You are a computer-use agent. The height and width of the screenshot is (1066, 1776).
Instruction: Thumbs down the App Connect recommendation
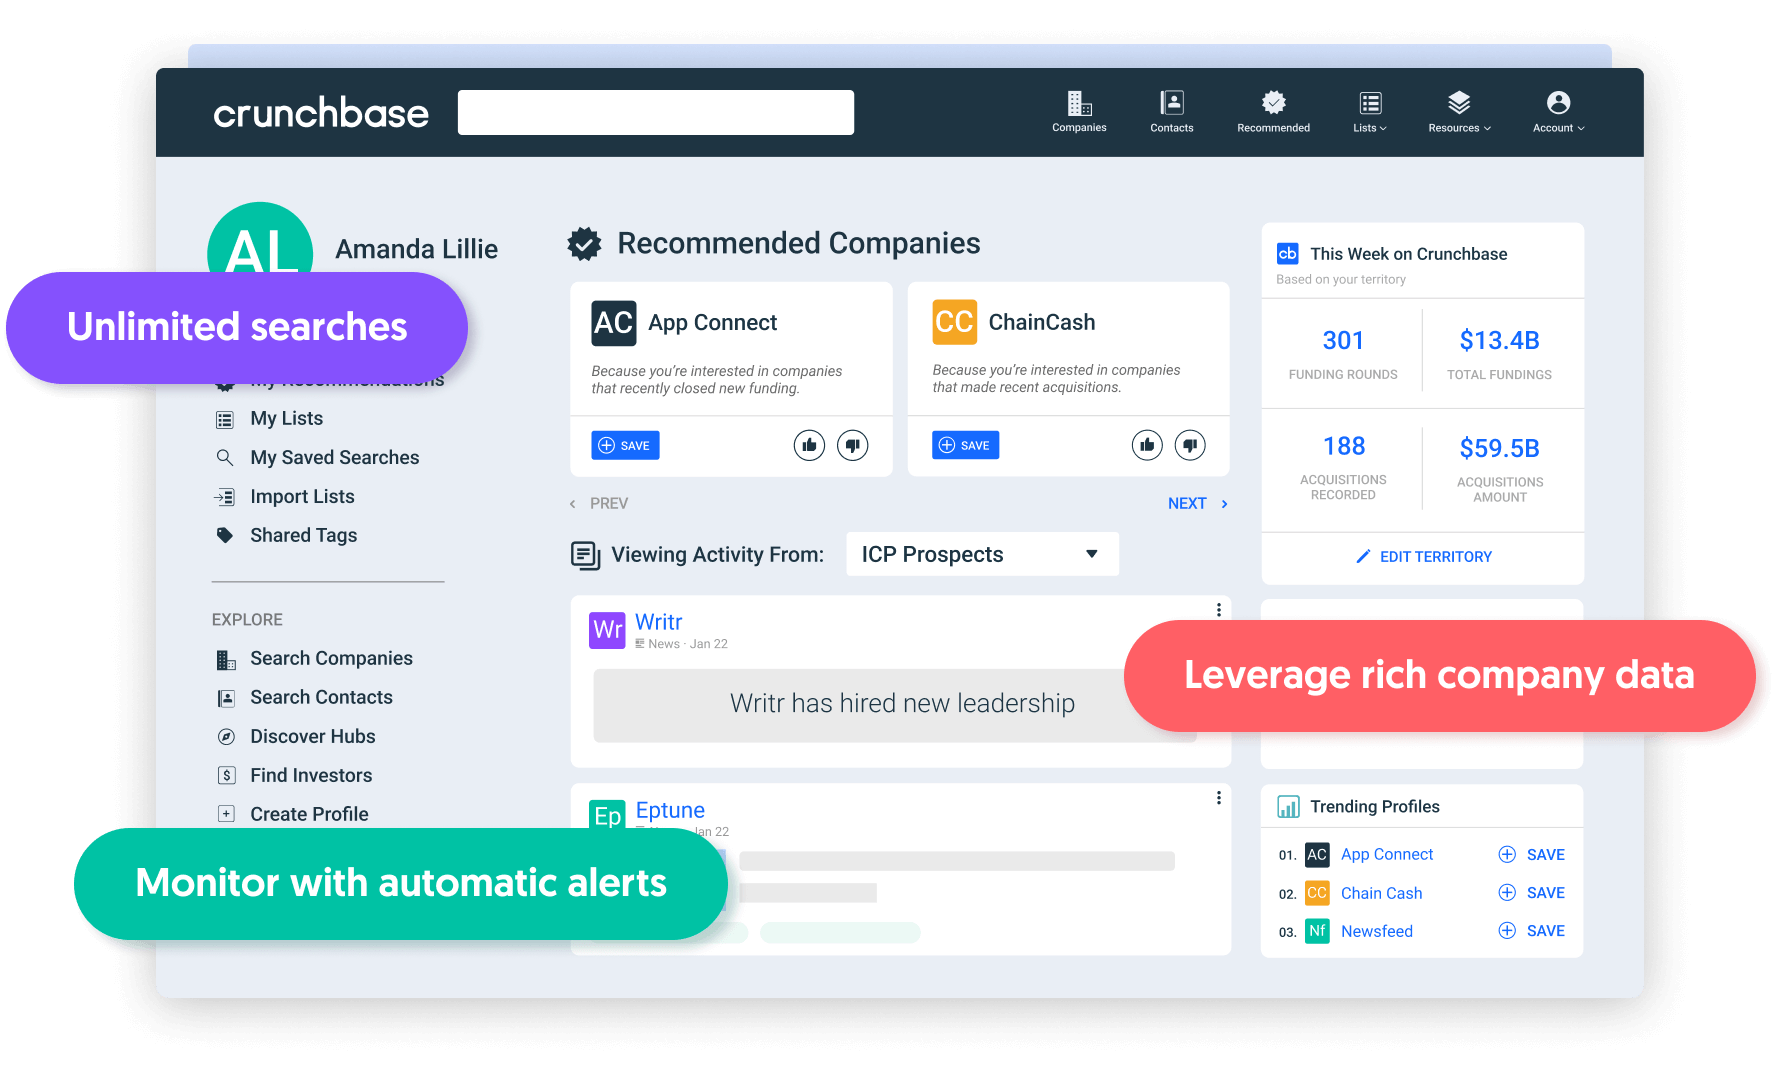click(852, 445)
